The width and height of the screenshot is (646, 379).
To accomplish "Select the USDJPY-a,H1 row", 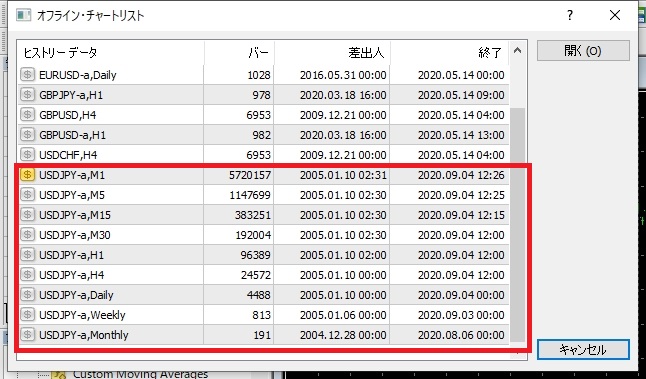I will point(263,255).
